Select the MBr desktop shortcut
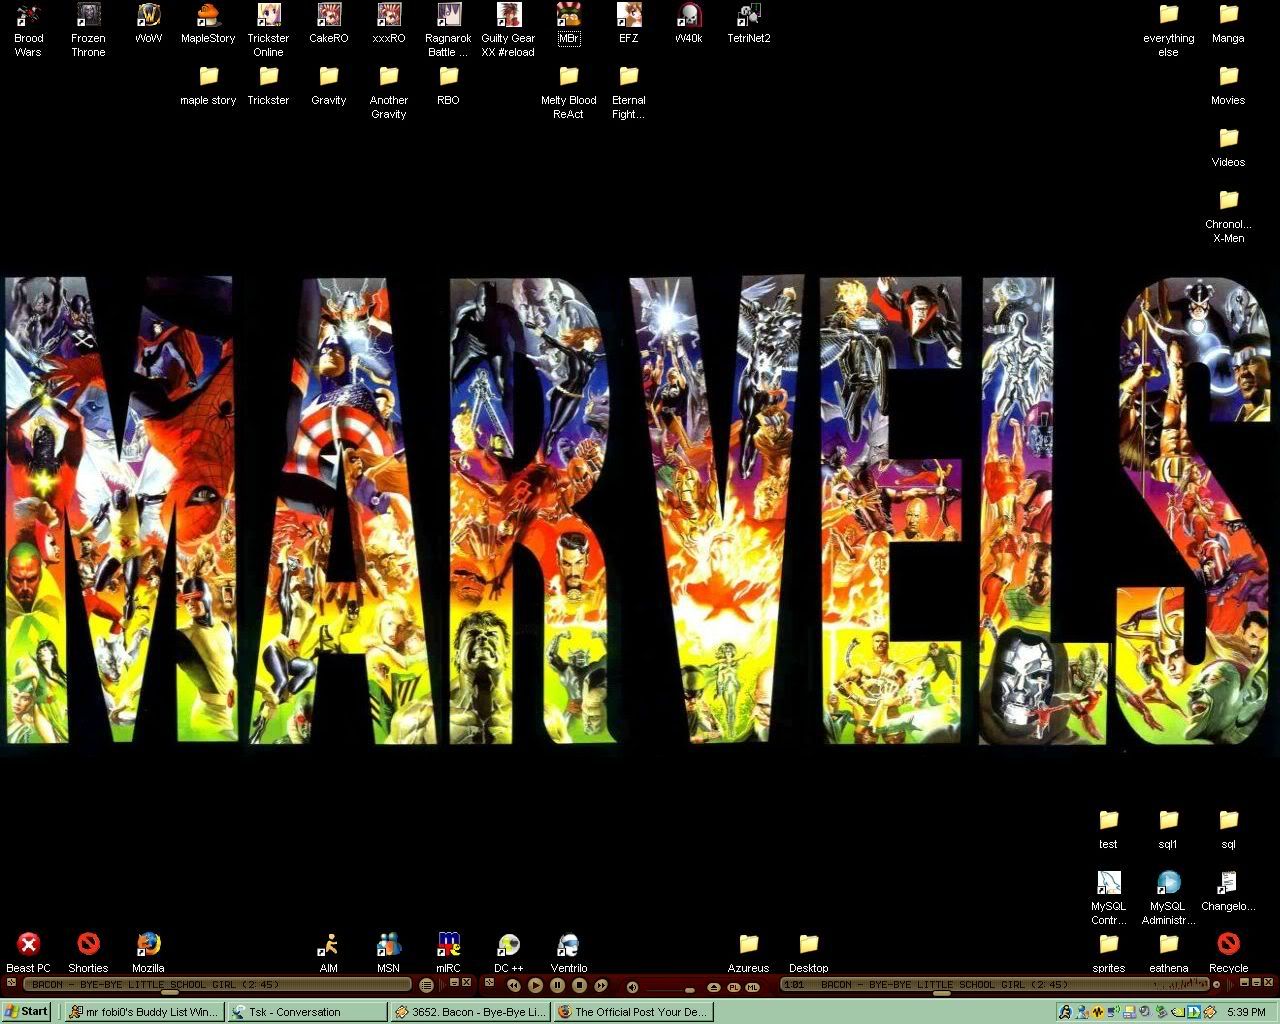 pyautogui.click(x=568, y=24)
